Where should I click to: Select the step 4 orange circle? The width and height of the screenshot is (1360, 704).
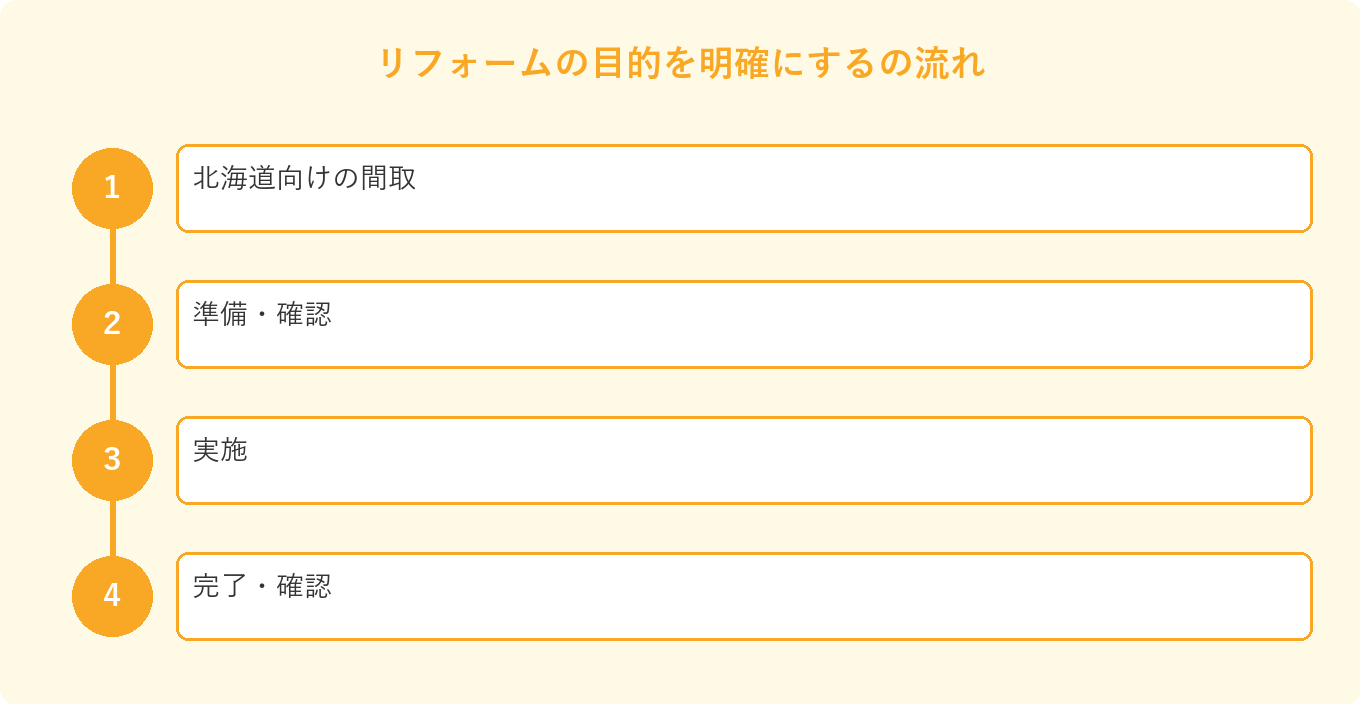coord(112,596)
